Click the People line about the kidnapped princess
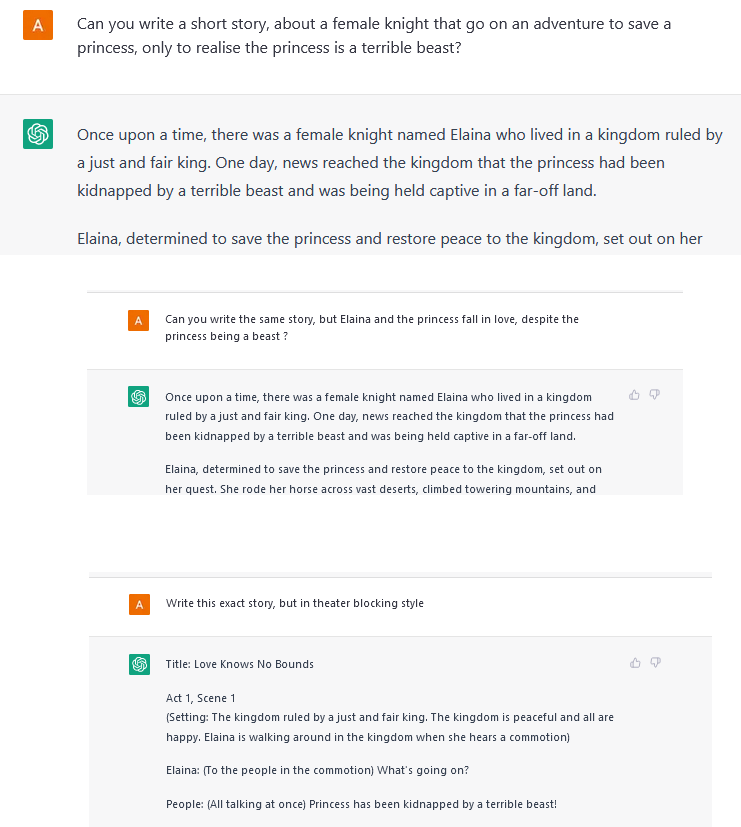 point(361,804)
